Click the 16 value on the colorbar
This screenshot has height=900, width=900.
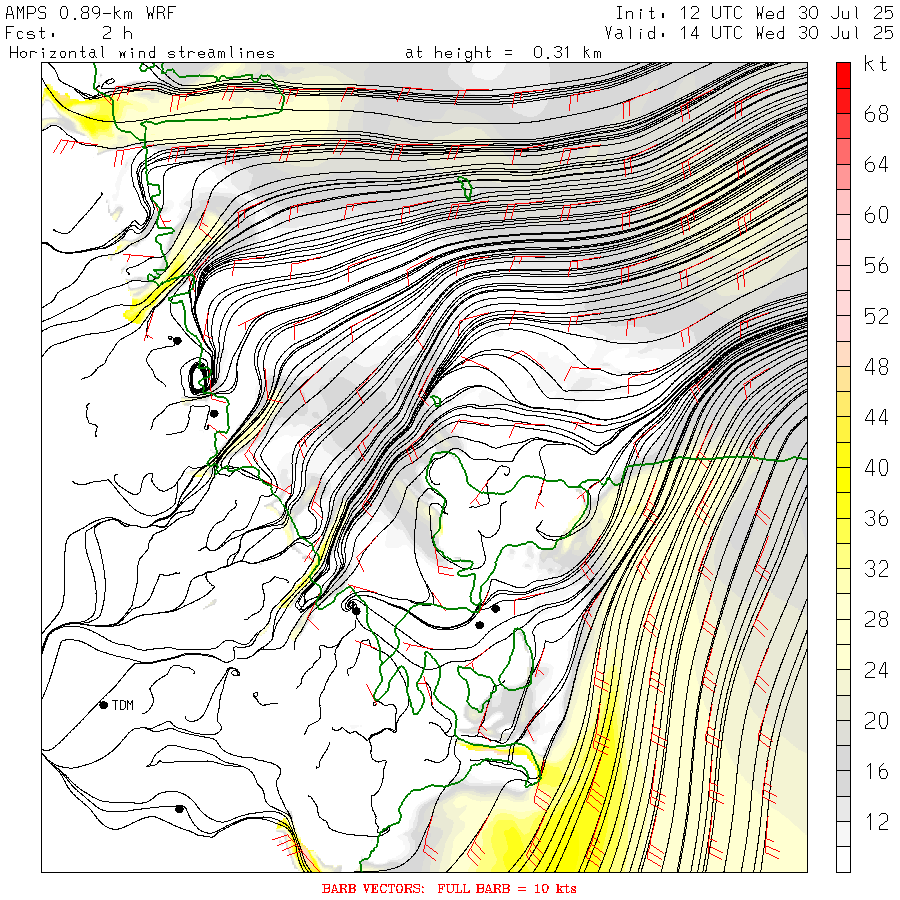pyautogui.click(x=876, y=771)
